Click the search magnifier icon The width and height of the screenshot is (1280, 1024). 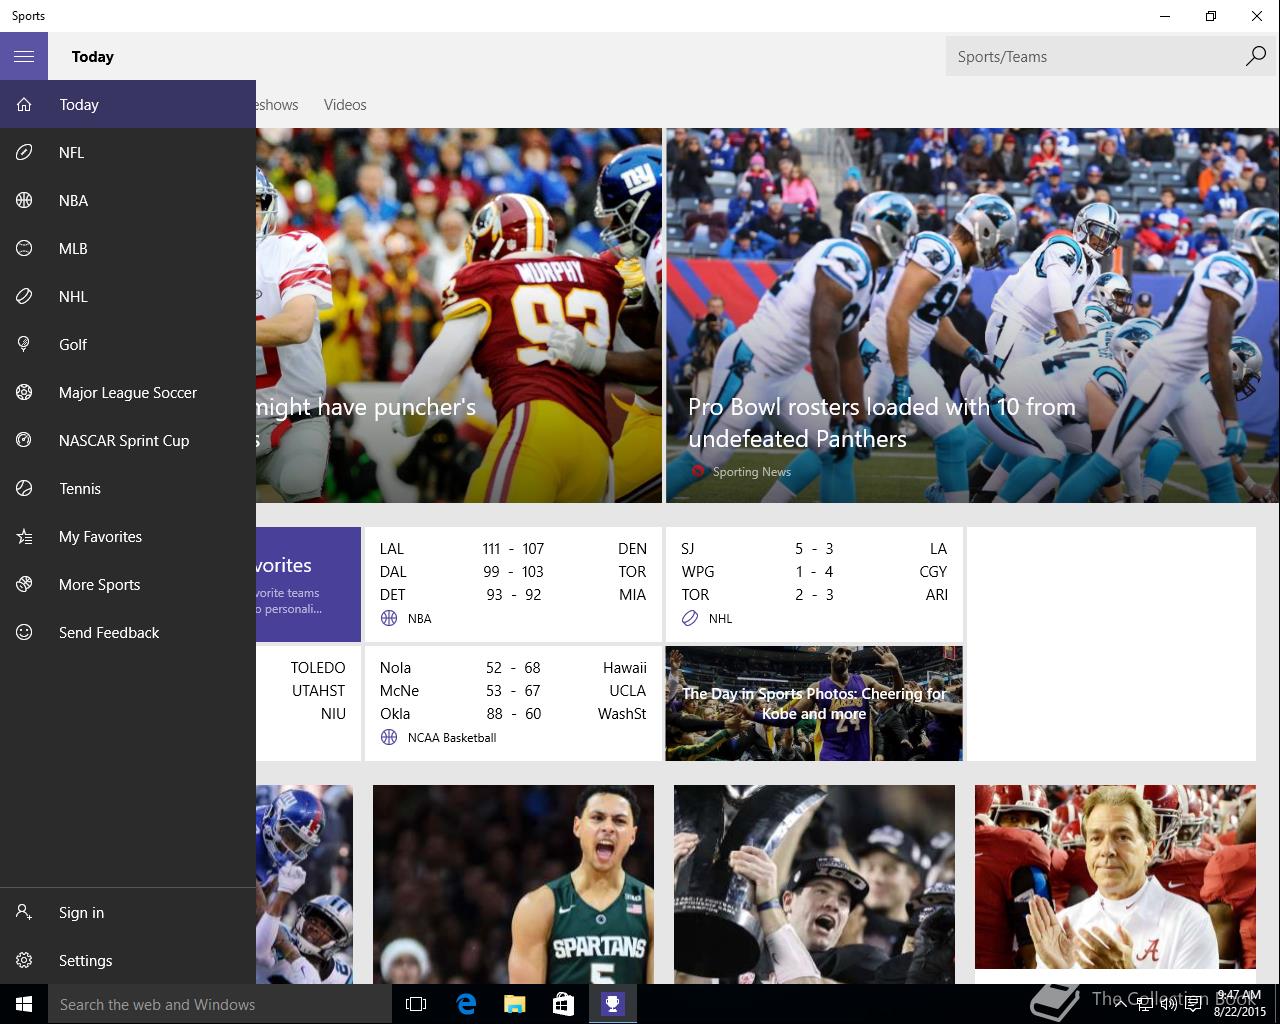[1255, 56]
